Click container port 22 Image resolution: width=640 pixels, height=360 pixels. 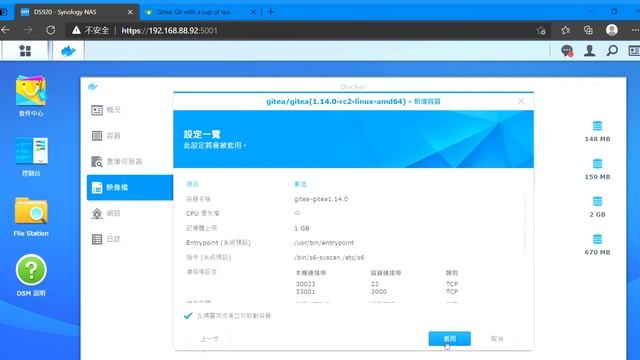(375, 284)
